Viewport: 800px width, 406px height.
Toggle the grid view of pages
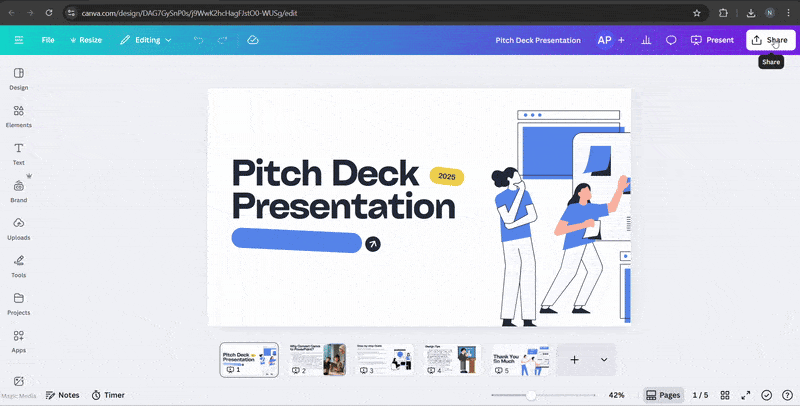tap(725, 395)
